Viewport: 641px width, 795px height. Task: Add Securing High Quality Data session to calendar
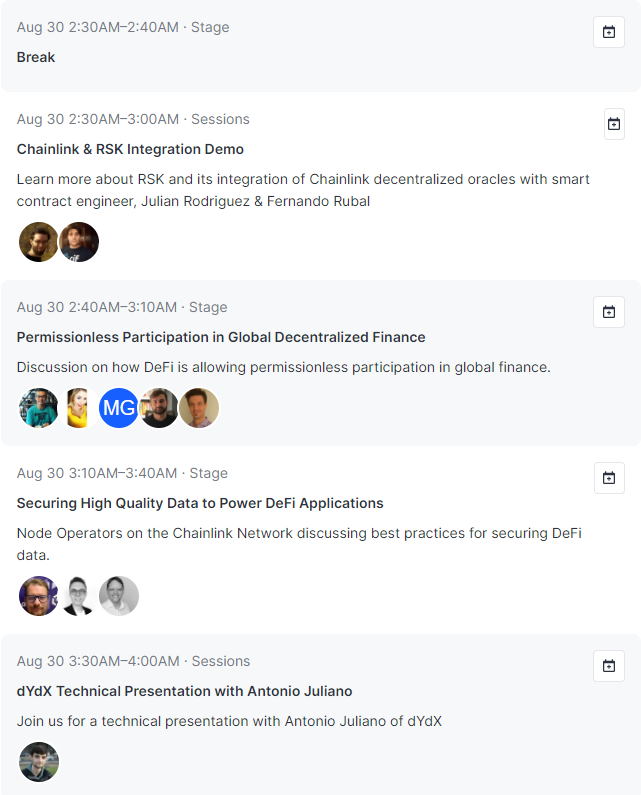pos(608,478)
